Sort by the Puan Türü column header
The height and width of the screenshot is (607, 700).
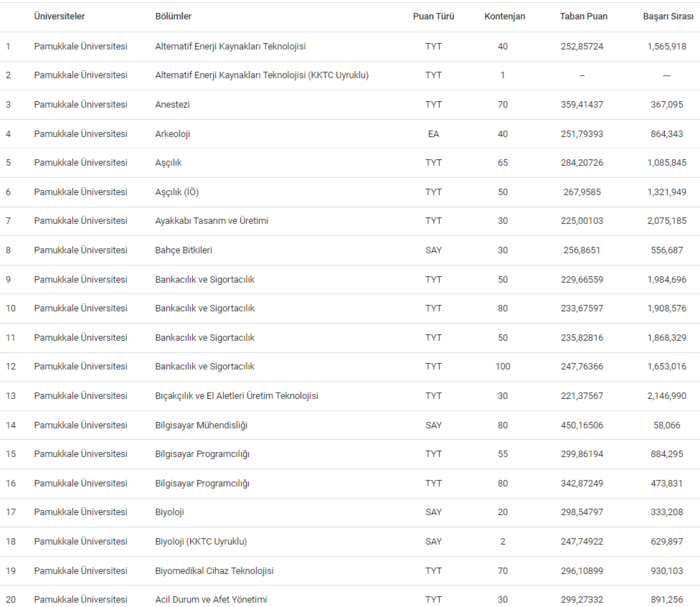tap(433, 17)
